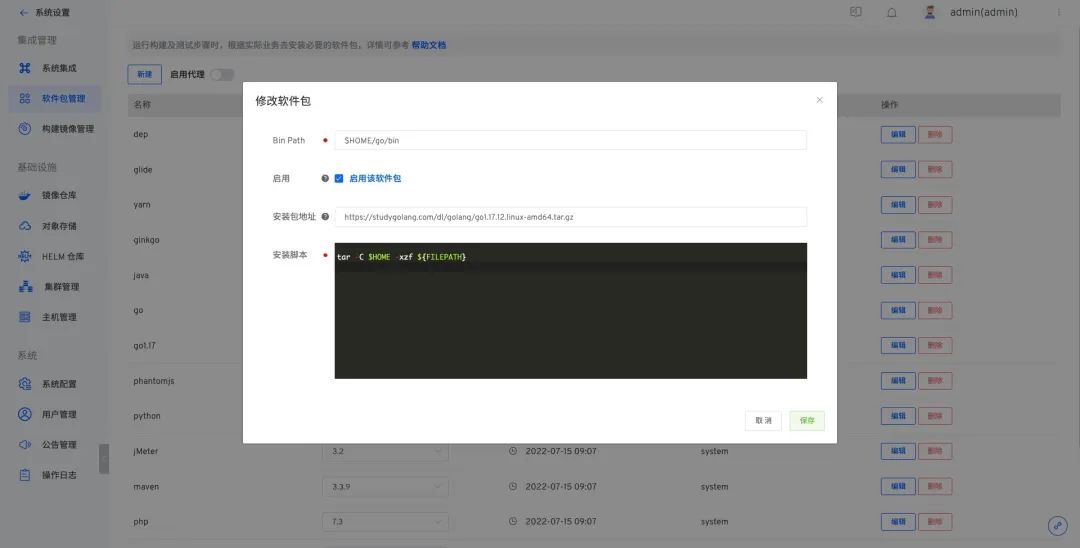Toggle the 启用代理 switch
Screen dimensions: 1080x548
click(x=222, y=74)
